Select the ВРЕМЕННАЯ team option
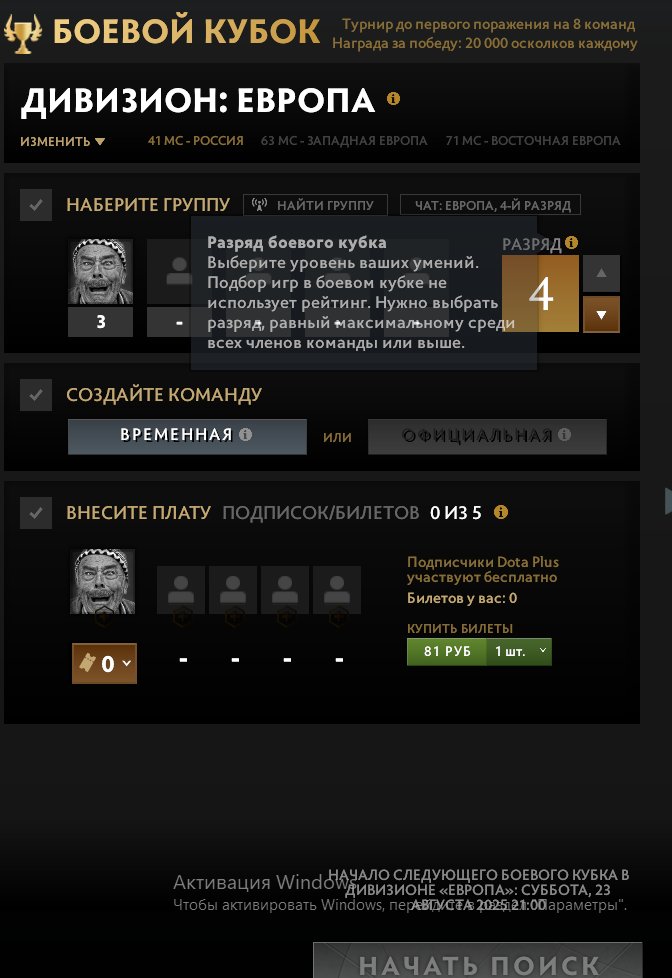 (187, 436)
